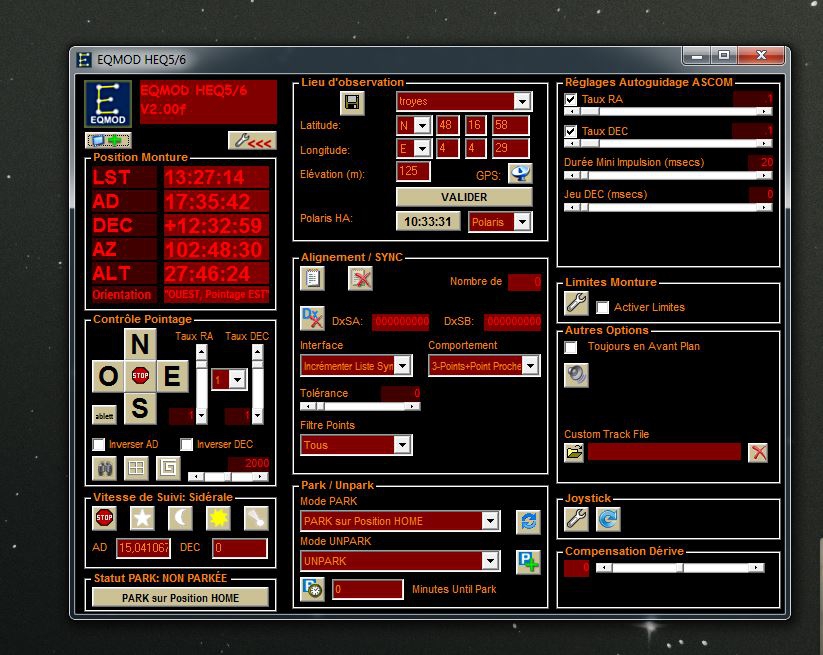The height and width of the screenshot is (655, 823).
Task: Click the Elévation field showing 125
Action: click(x=413, y=172)
